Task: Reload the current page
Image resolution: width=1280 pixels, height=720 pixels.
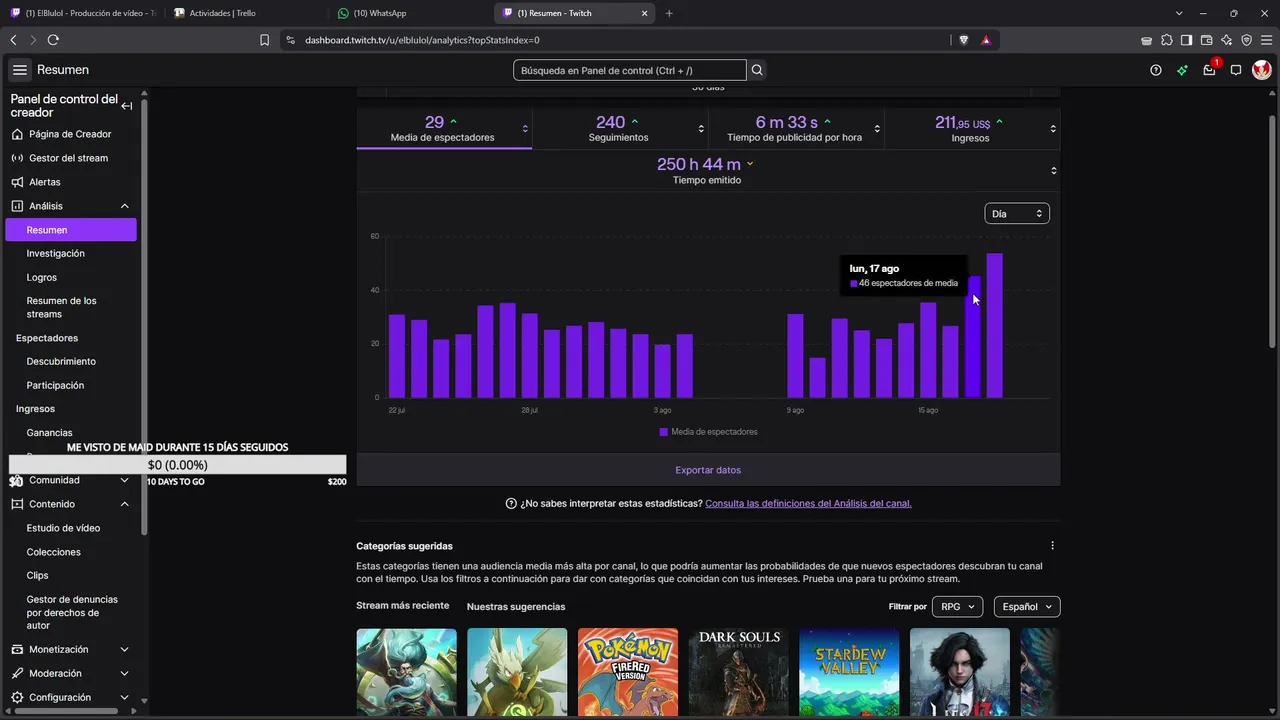Action: [53, 40]
